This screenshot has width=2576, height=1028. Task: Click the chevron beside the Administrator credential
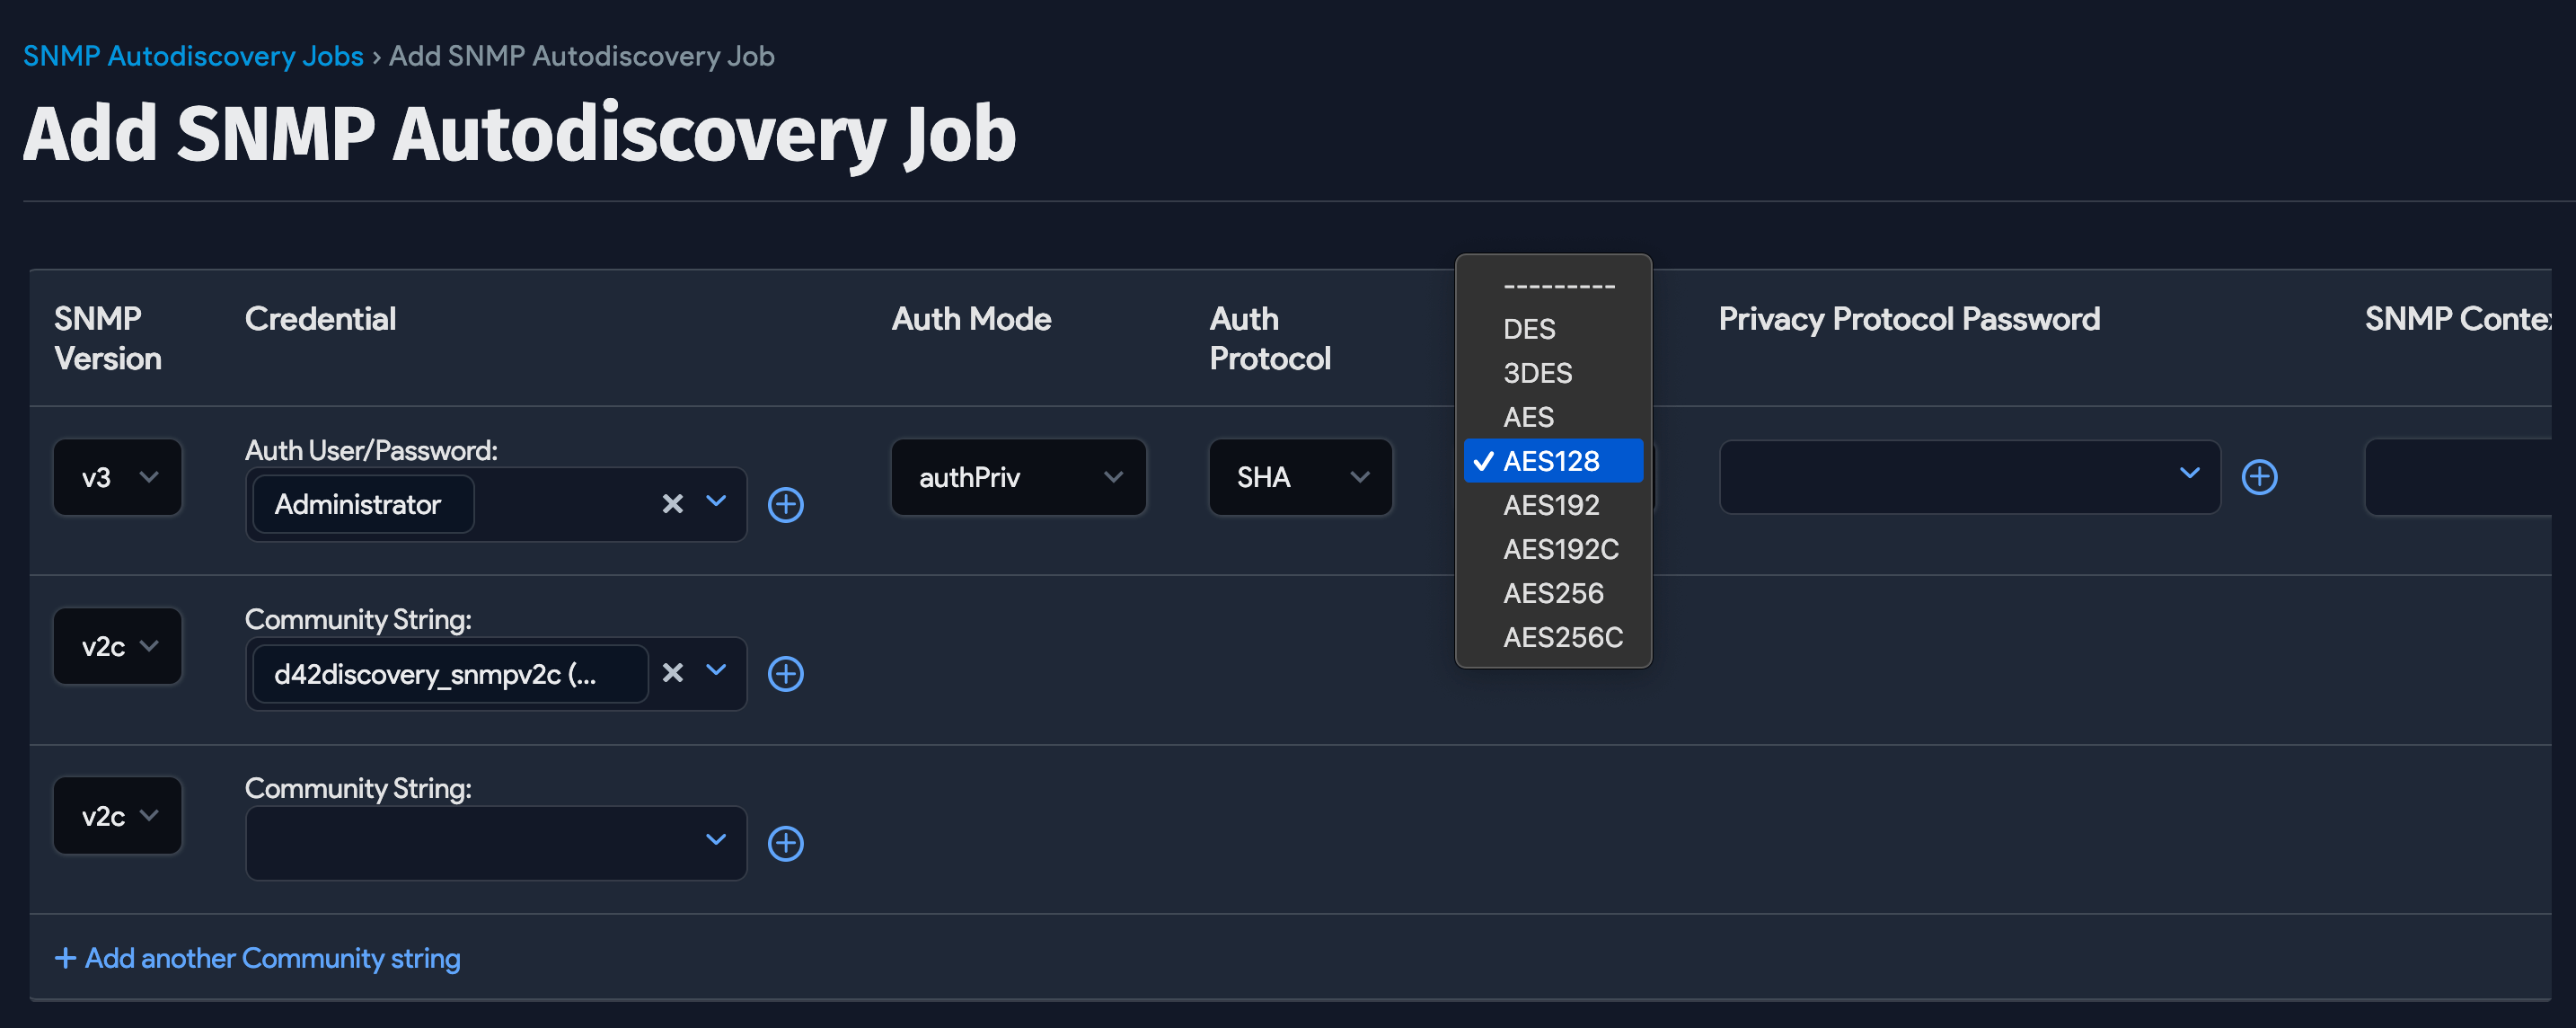point(715,504)
